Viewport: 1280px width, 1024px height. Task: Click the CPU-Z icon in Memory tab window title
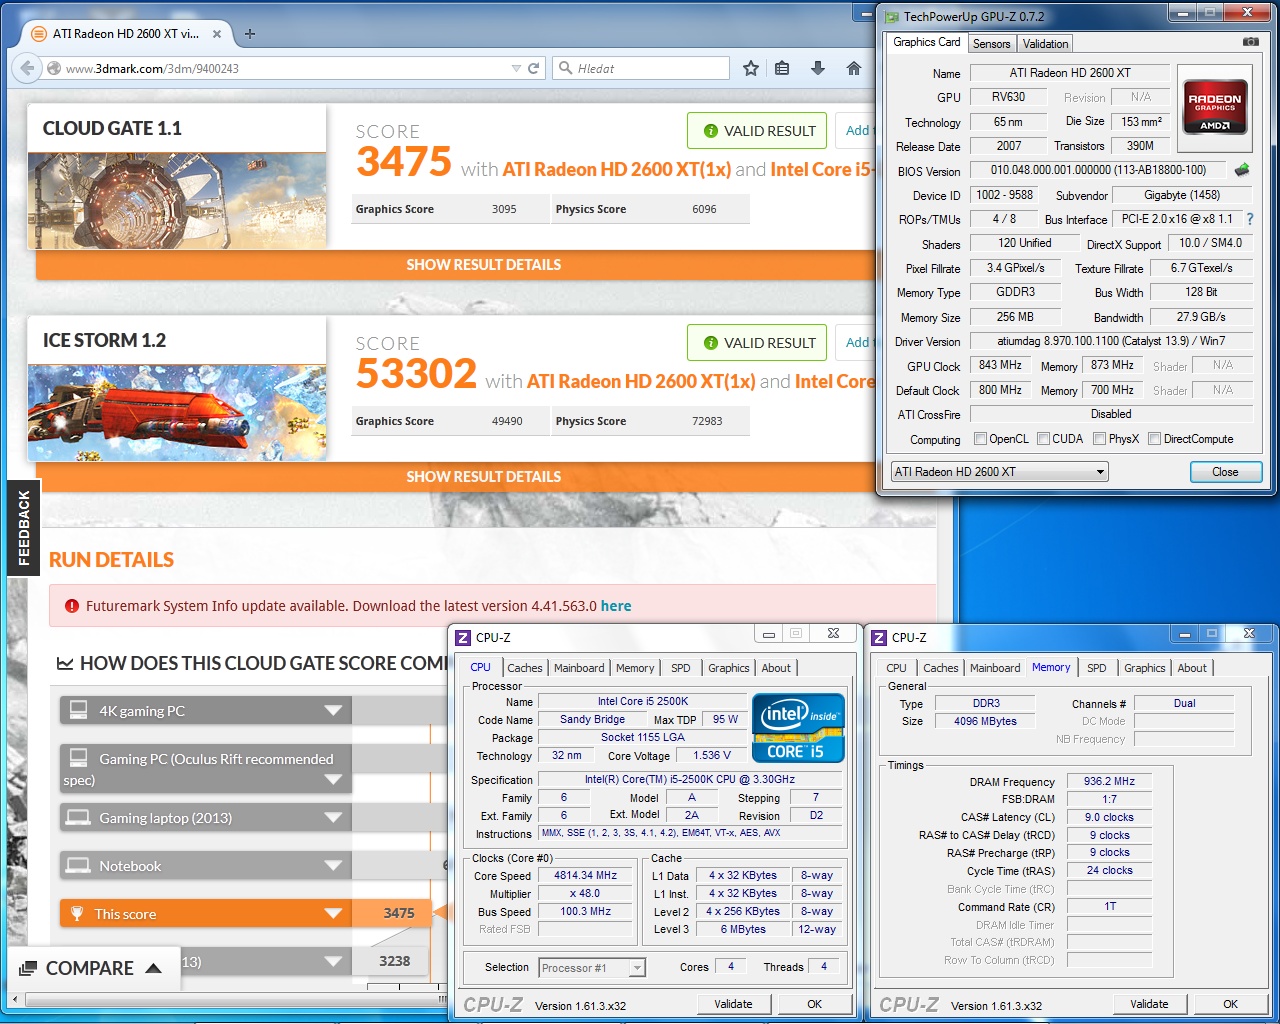(x=879, y=637)
